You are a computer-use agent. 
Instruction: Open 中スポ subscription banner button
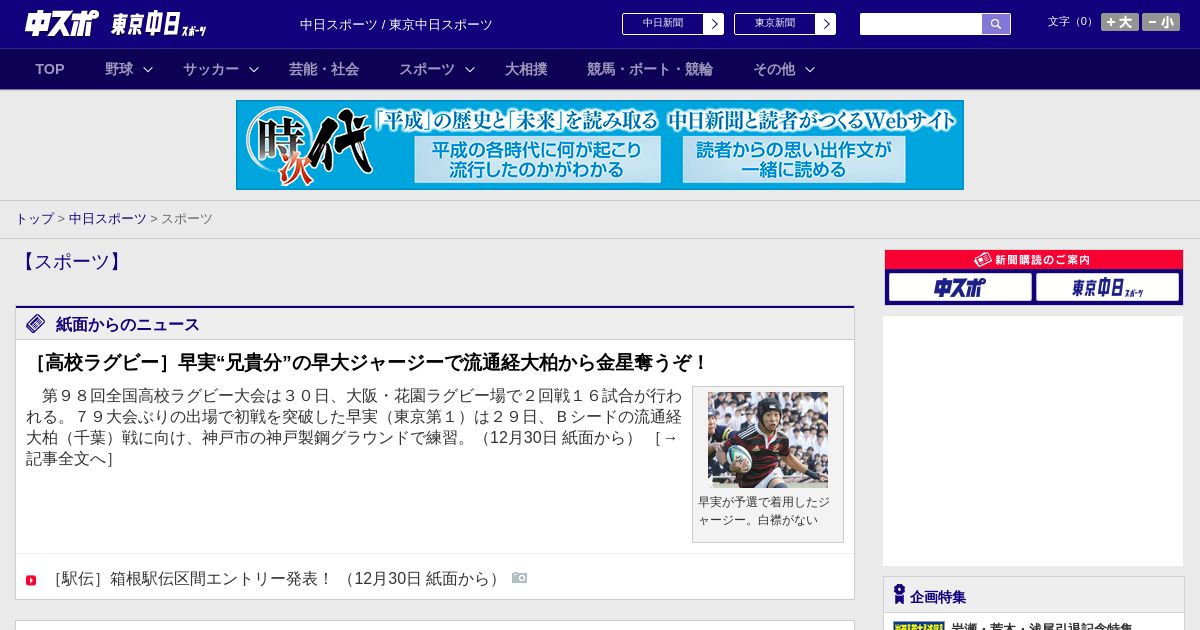click(960, 288)
